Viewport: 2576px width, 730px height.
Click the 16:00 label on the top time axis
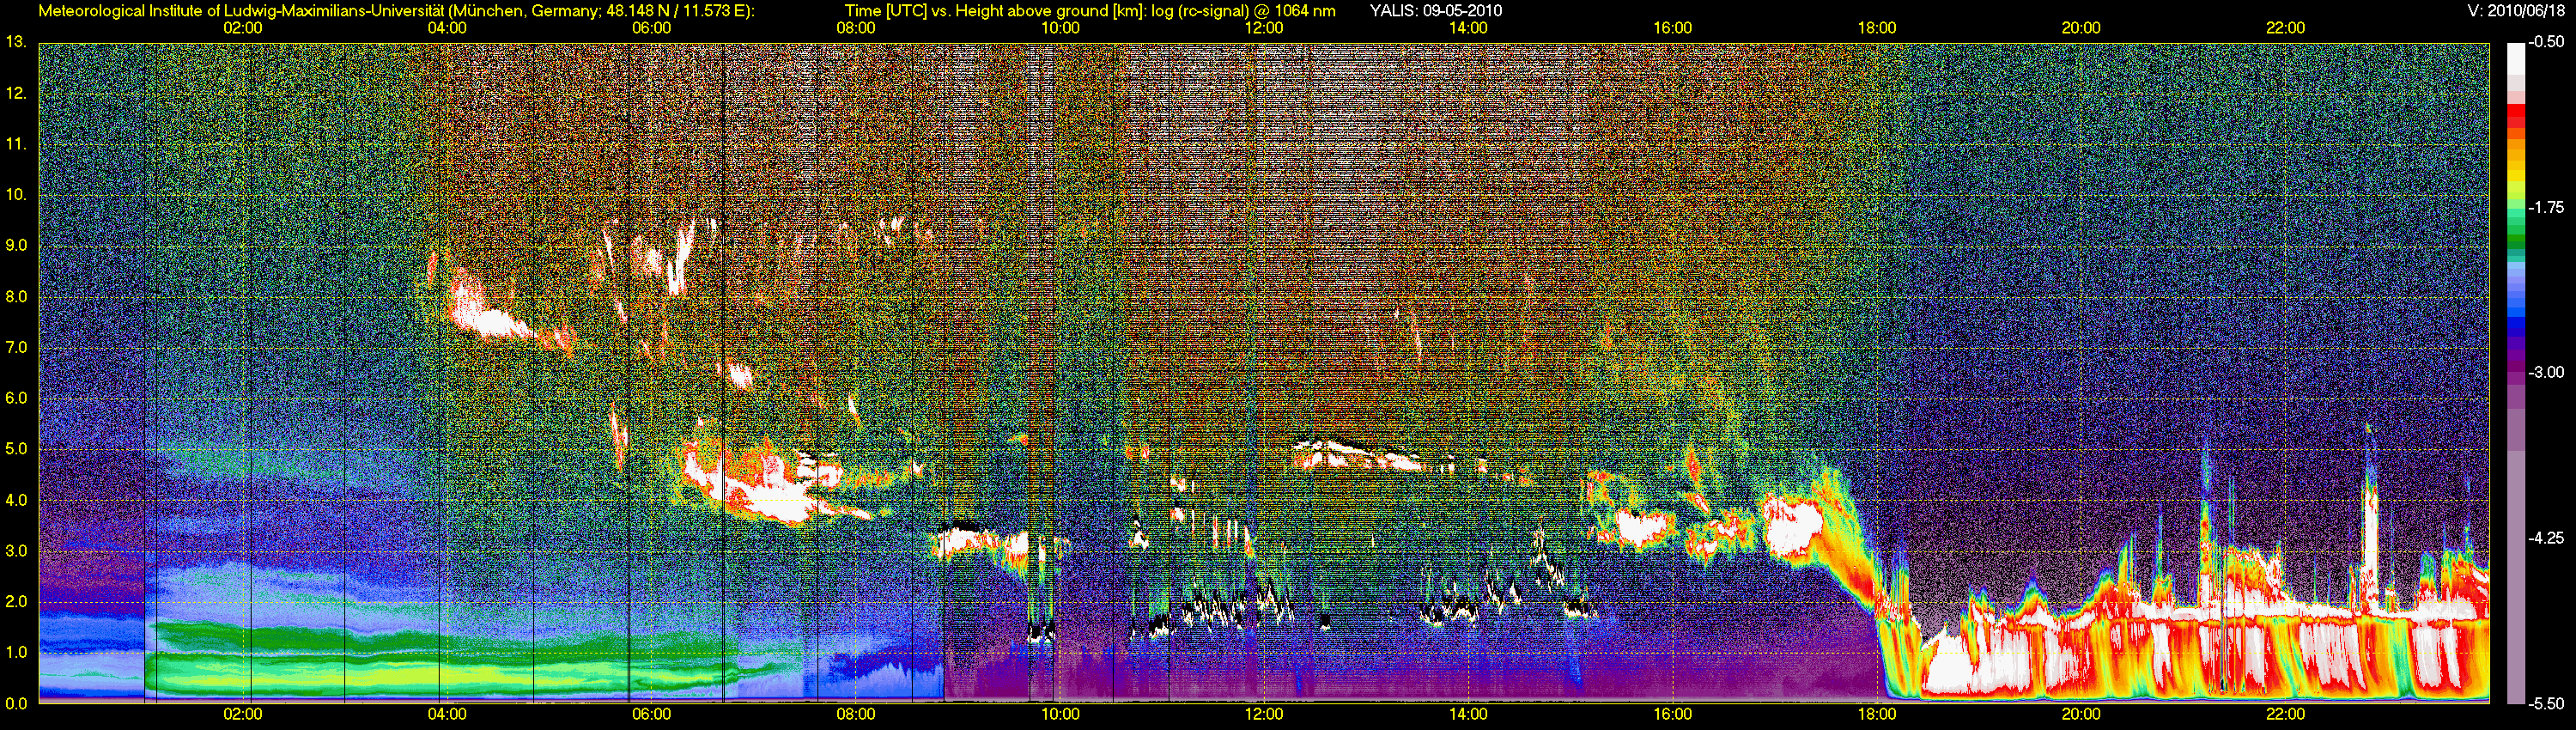click(x=1673, y=28)
